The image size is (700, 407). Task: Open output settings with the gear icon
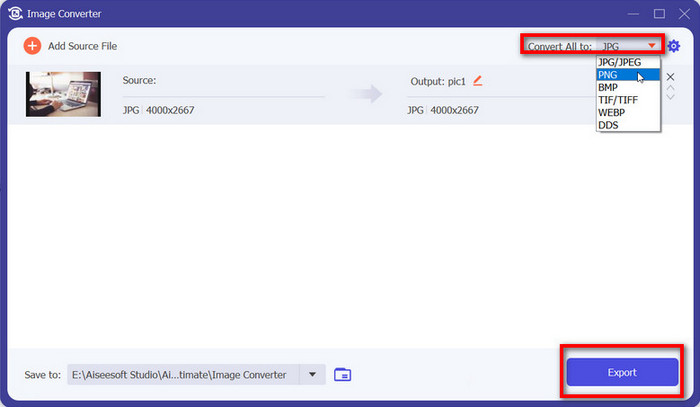673,46
